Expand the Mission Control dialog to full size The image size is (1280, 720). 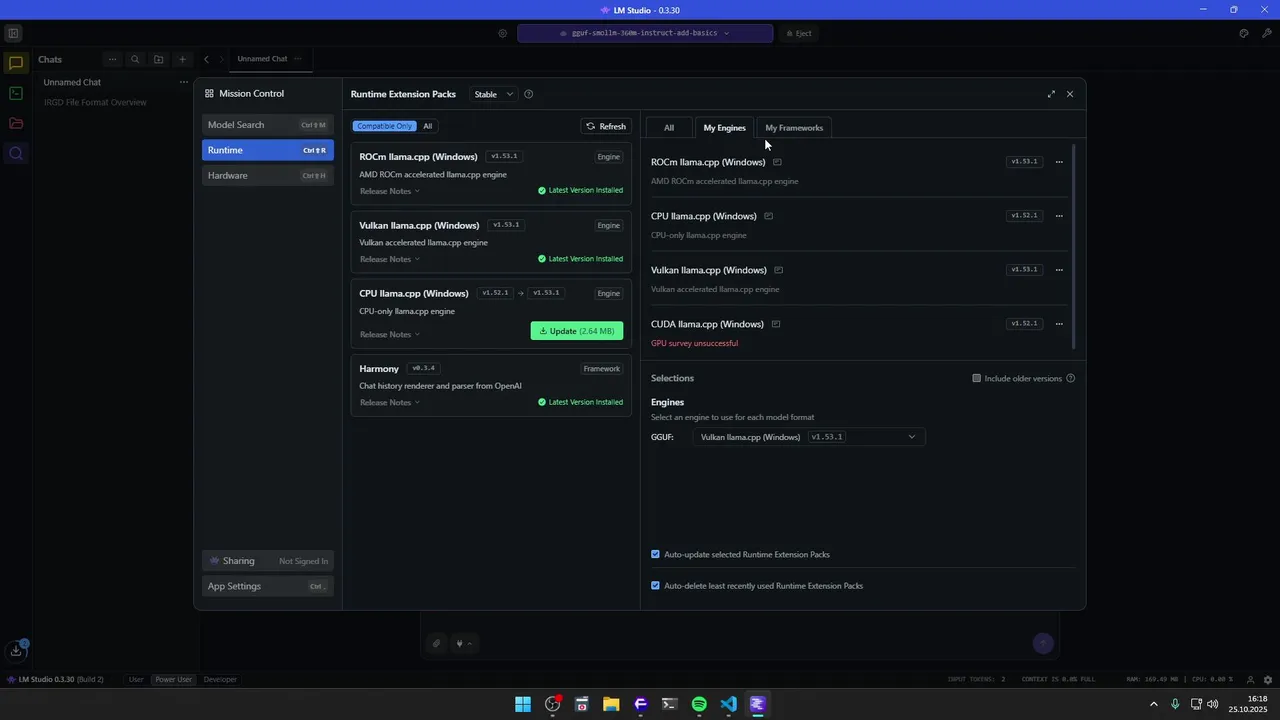pyautogui.click(x=1051, y=94)
